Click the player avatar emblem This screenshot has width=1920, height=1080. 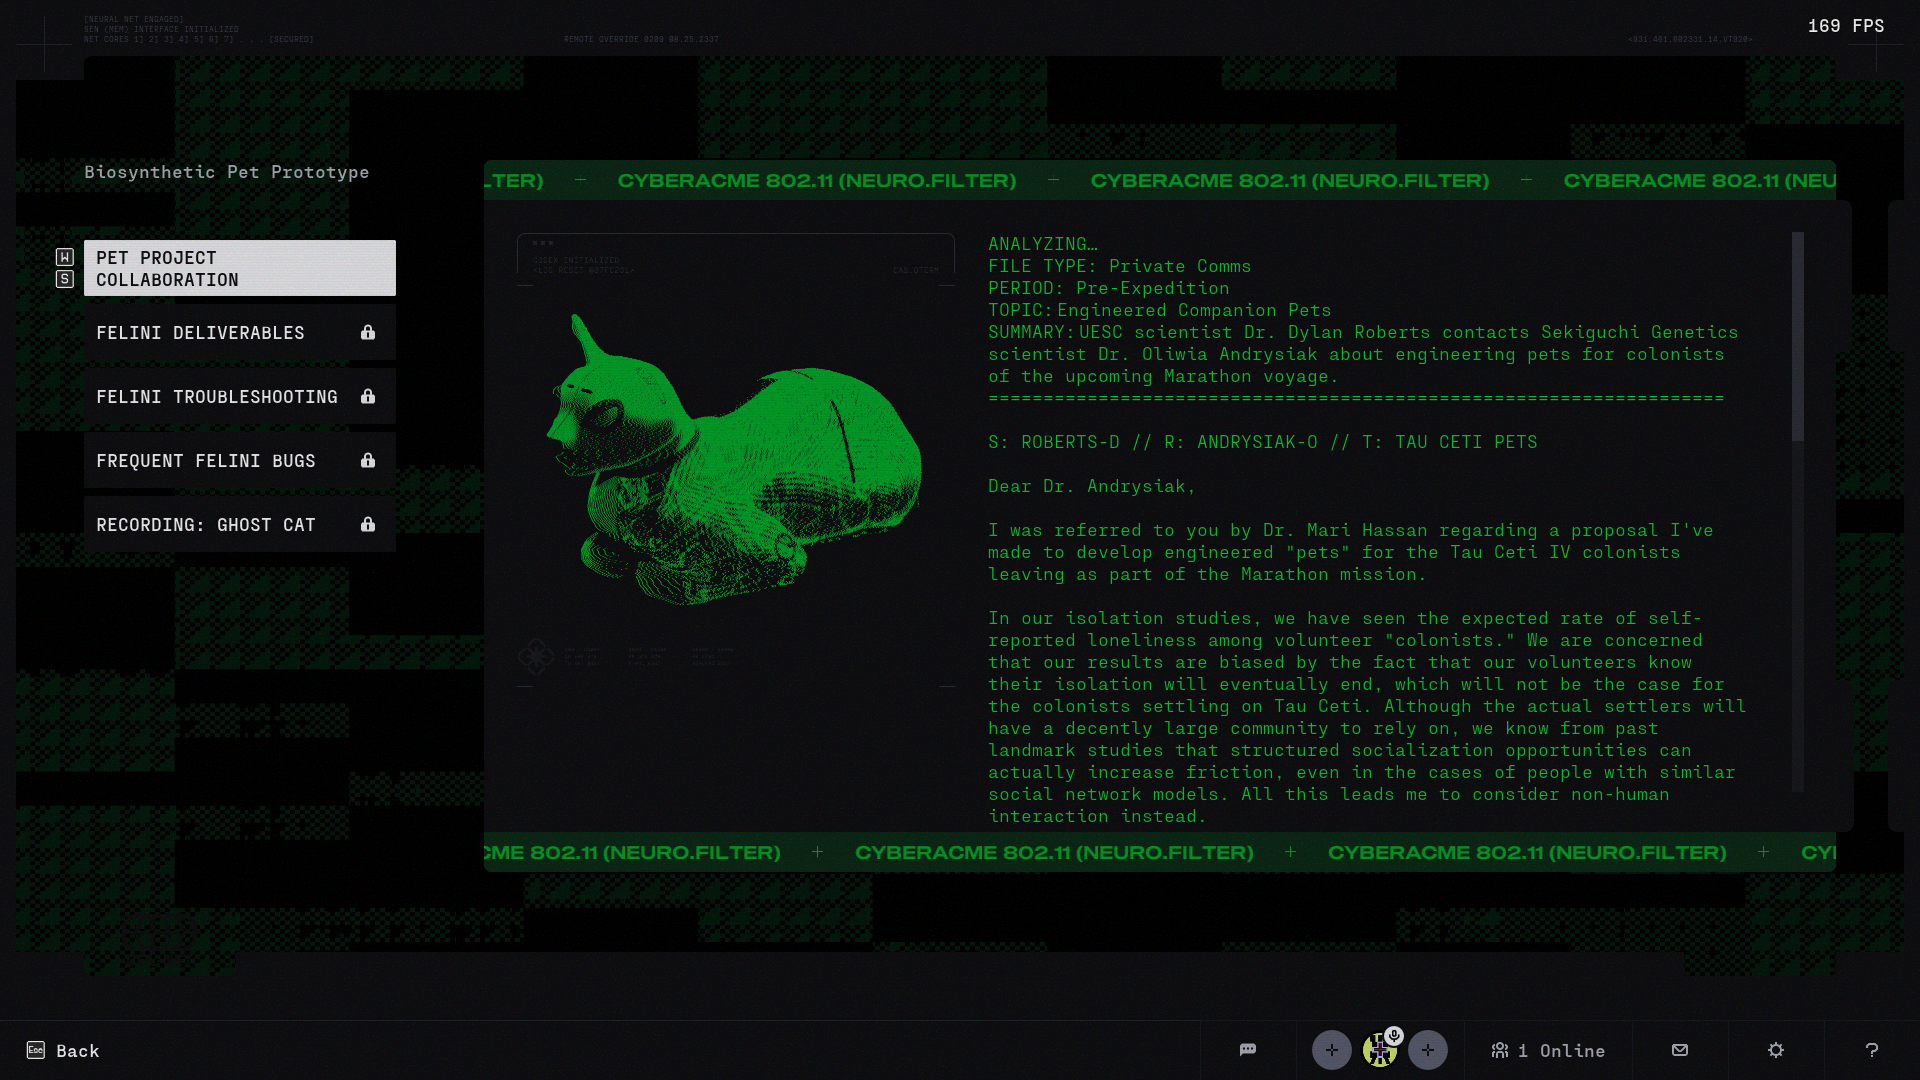click(x=1378, y=1052)
